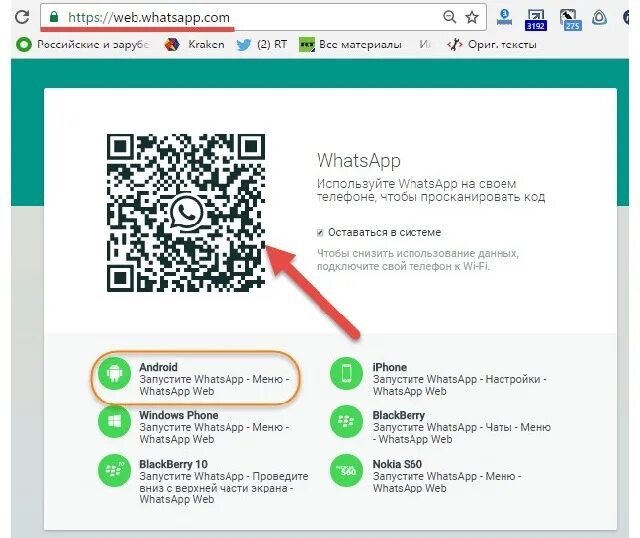This screenshot has height=538, width=640.
Task: Click the green BlackBerry icon
Action: tap(347, 421)
